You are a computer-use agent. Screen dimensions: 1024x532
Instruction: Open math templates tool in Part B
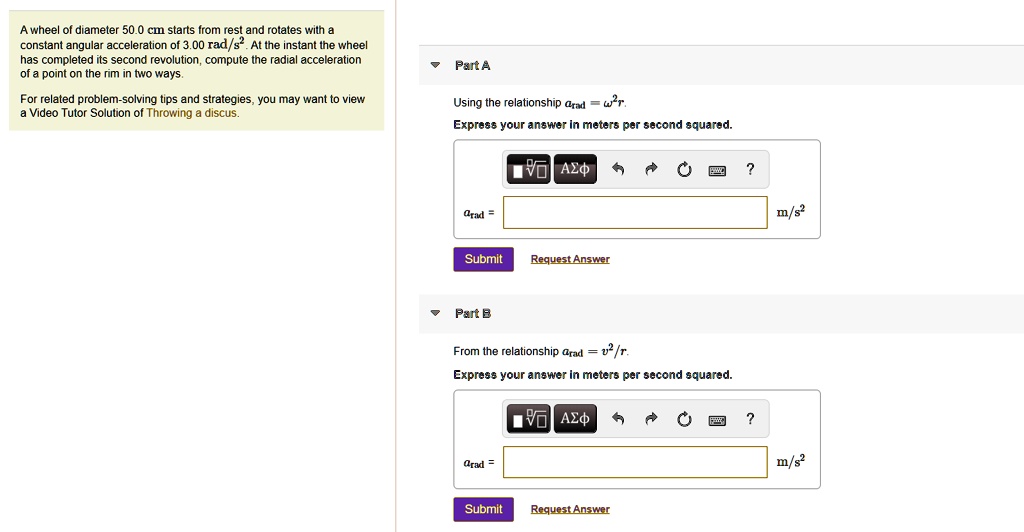tap(530, 419)
